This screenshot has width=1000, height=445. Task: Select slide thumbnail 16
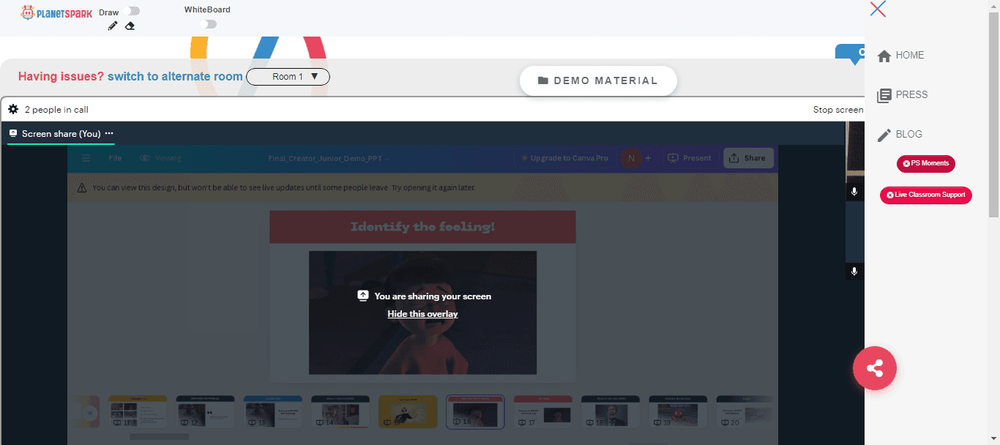[475, 412]
